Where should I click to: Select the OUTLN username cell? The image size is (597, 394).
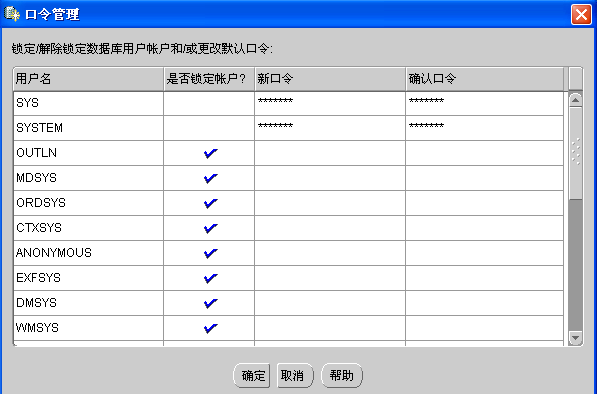coord(88,153)
